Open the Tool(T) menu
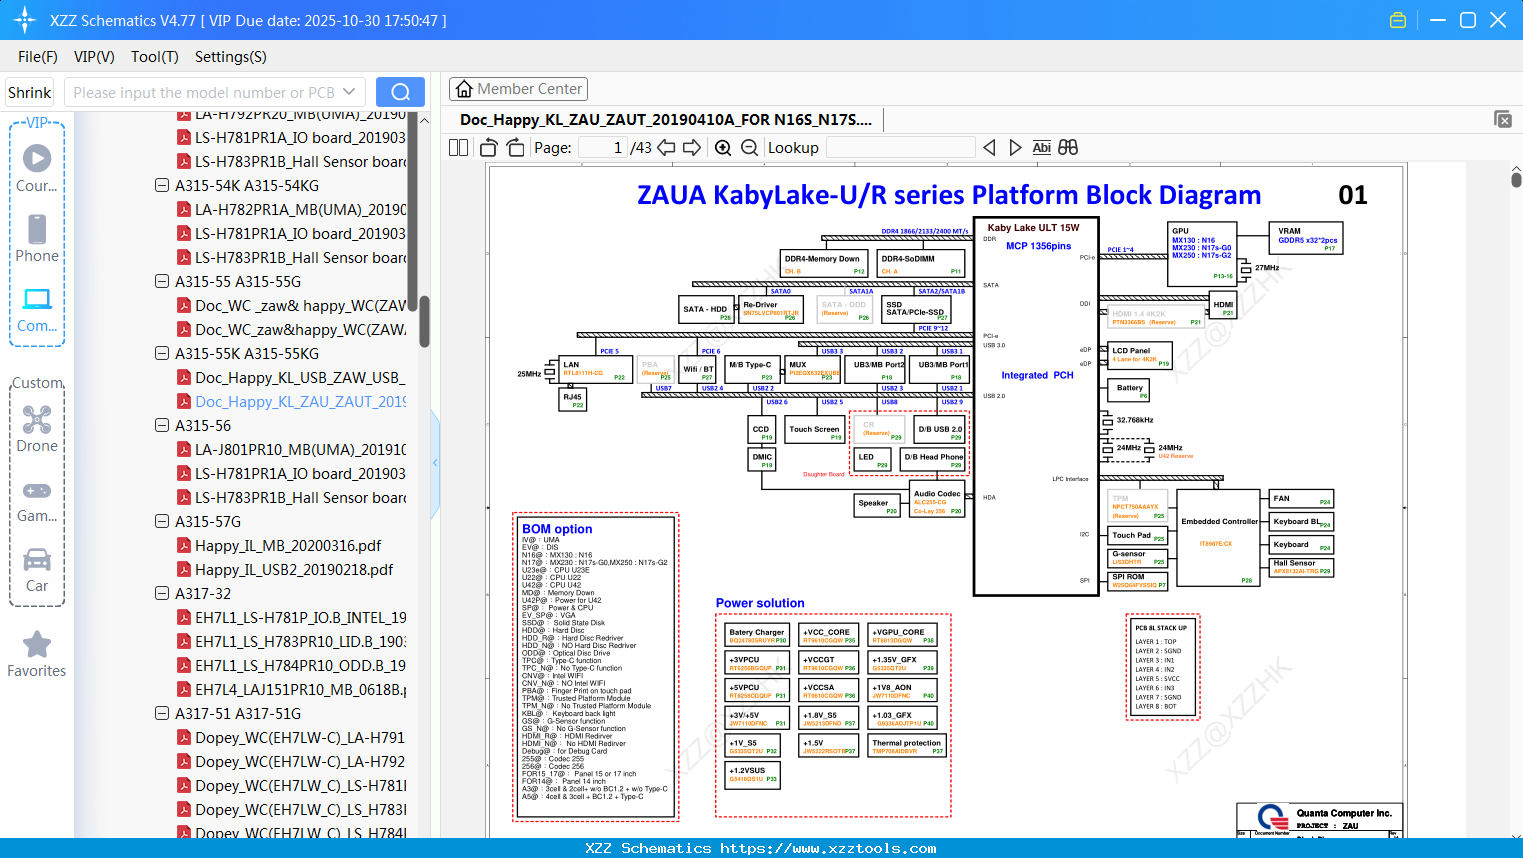 155,57
